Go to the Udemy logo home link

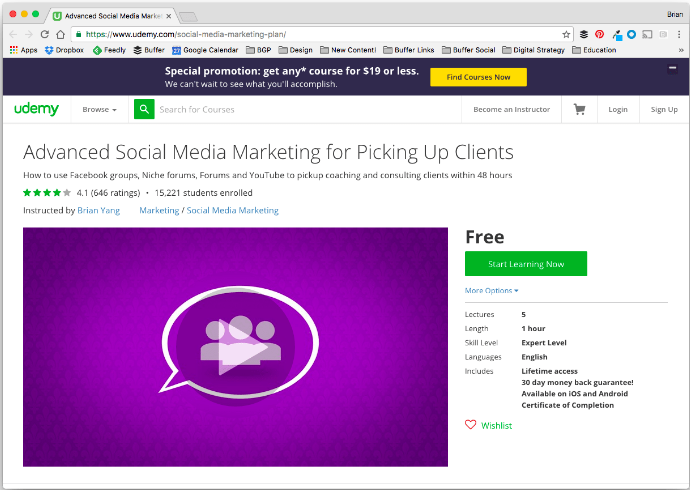click(x=37, y=109)
